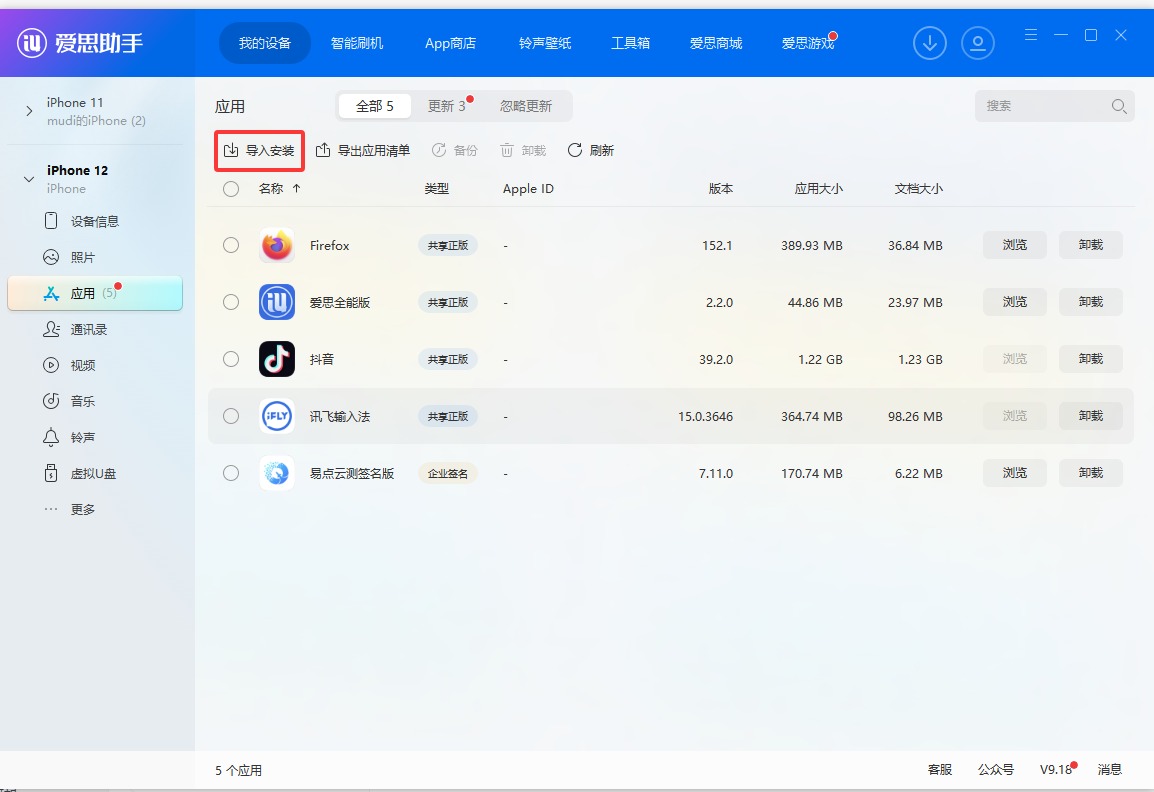Select the 易点云测签名版 row checkbox
This screenshot has width=1154, height=792.
coord(231,473)
